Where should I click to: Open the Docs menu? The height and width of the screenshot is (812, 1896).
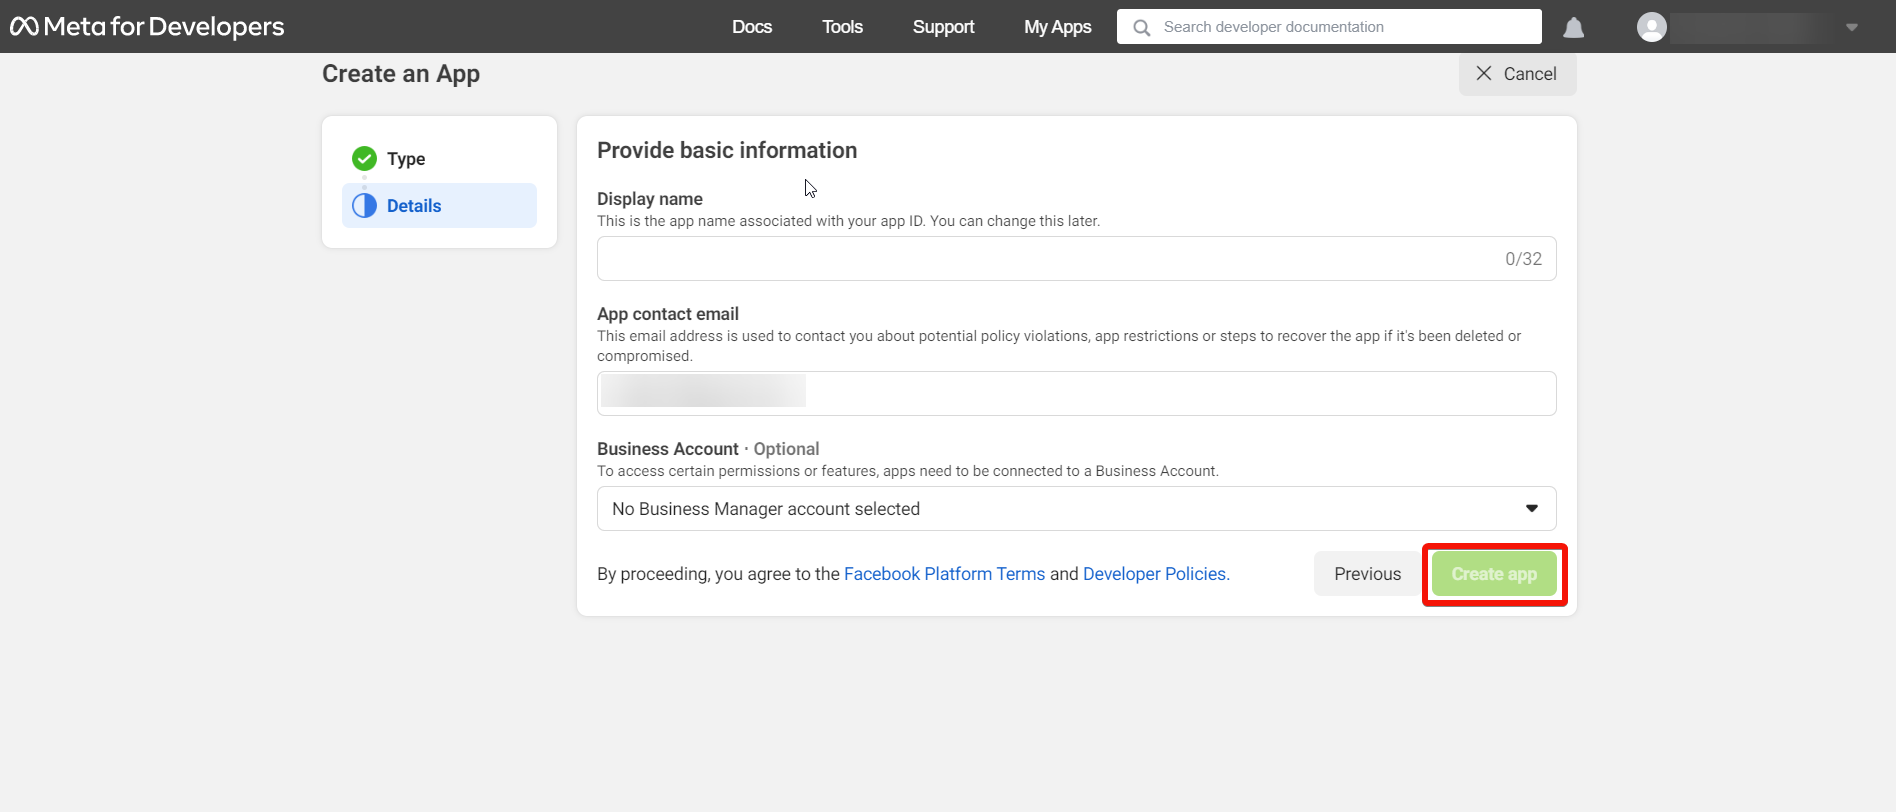(752, 27)
